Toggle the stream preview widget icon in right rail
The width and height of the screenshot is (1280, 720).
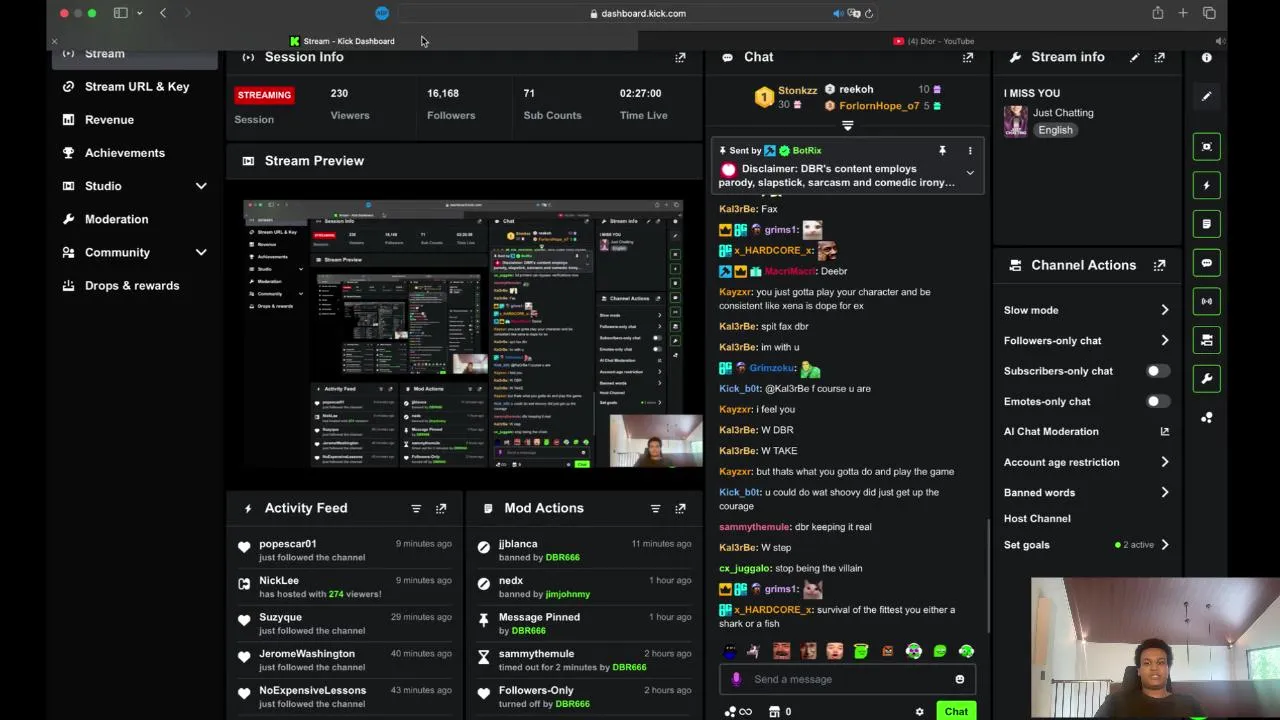pos(1207,147)
